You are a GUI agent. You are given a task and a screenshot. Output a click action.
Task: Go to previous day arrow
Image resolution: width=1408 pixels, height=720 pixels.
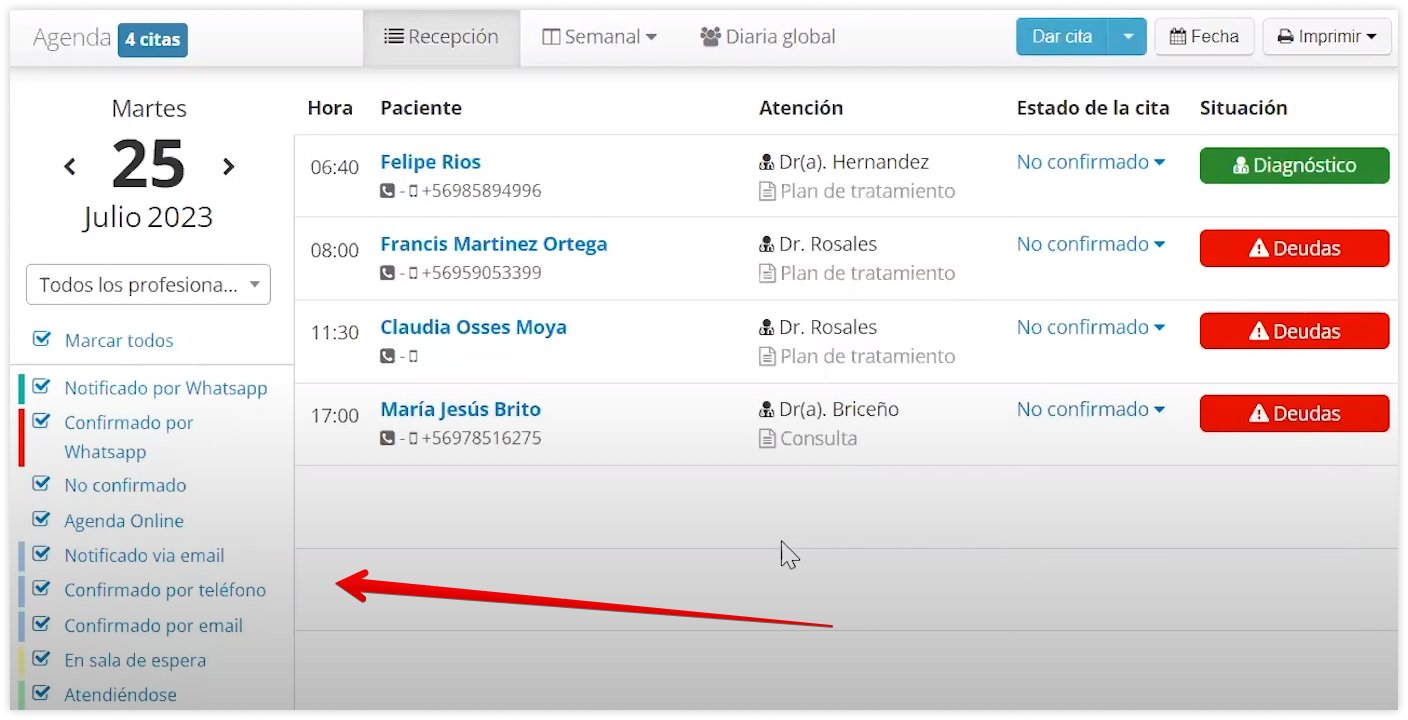pyautogui.click(x=69, y=167)
